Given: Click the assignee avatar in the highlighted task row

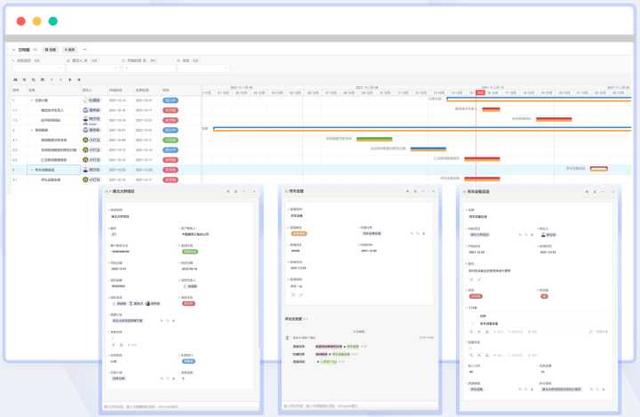Looking at the screenshot, I should pyautogui.click(x=85, y=170).
